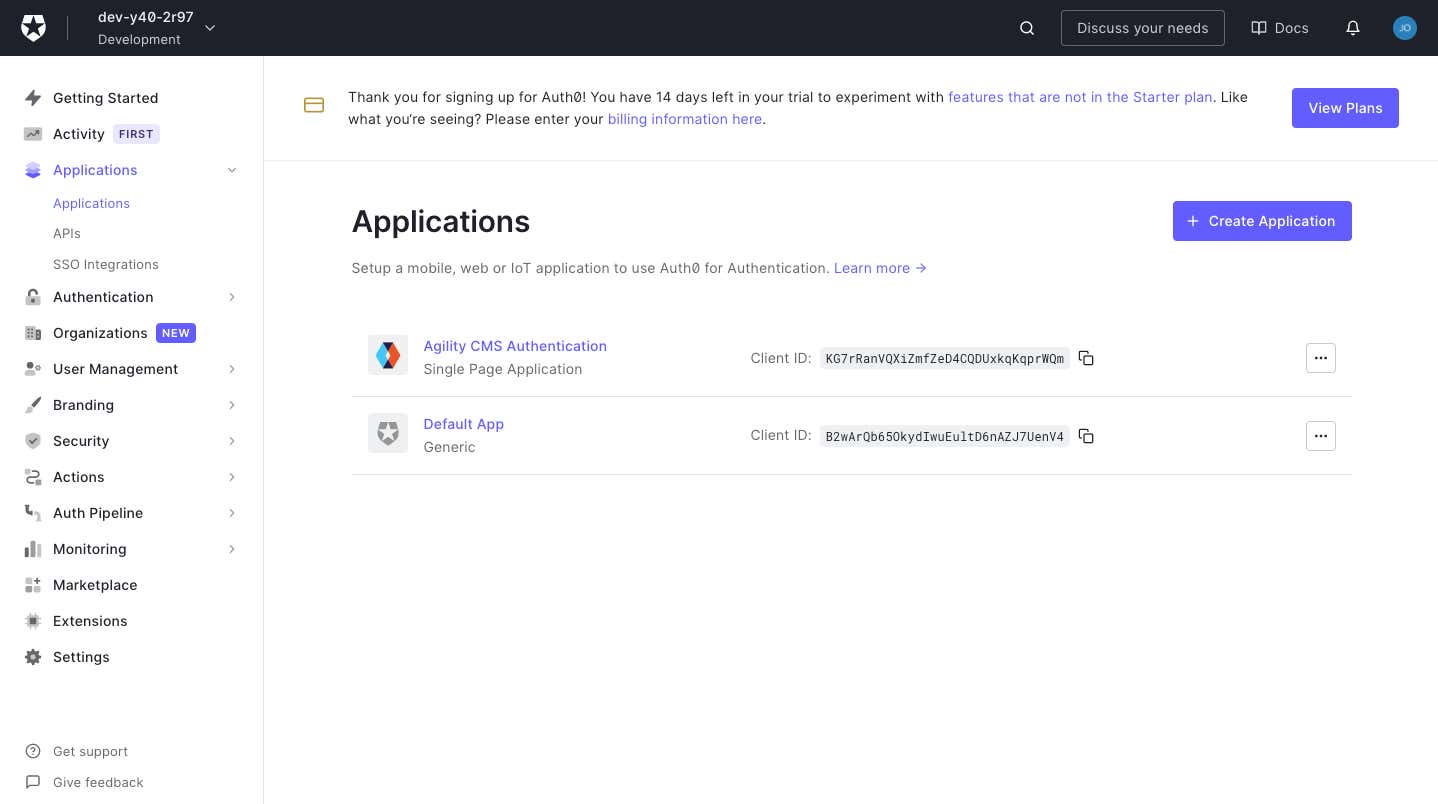
Task: Expand the Authentication section chevron
Action: click(232, 297)
